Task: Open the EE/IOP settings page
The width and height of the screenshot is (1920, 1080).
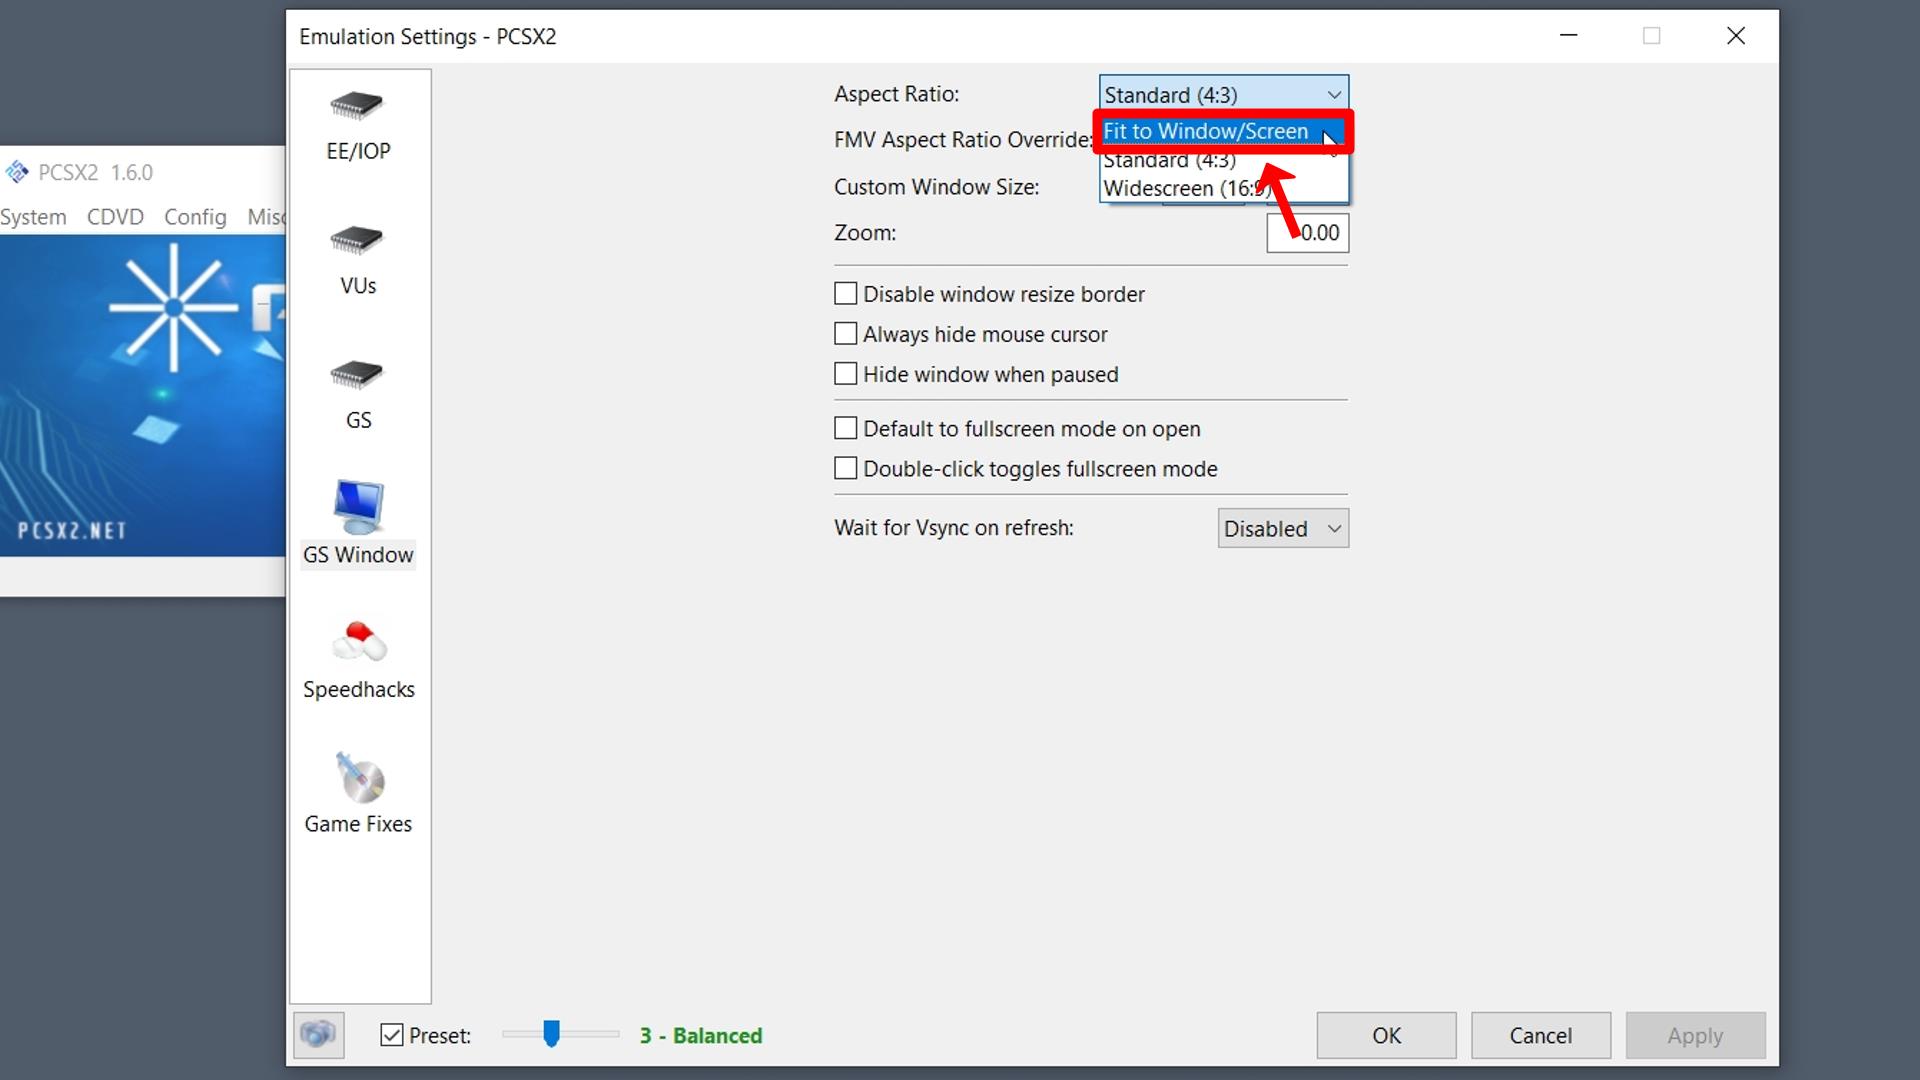Action: (358, 127)
